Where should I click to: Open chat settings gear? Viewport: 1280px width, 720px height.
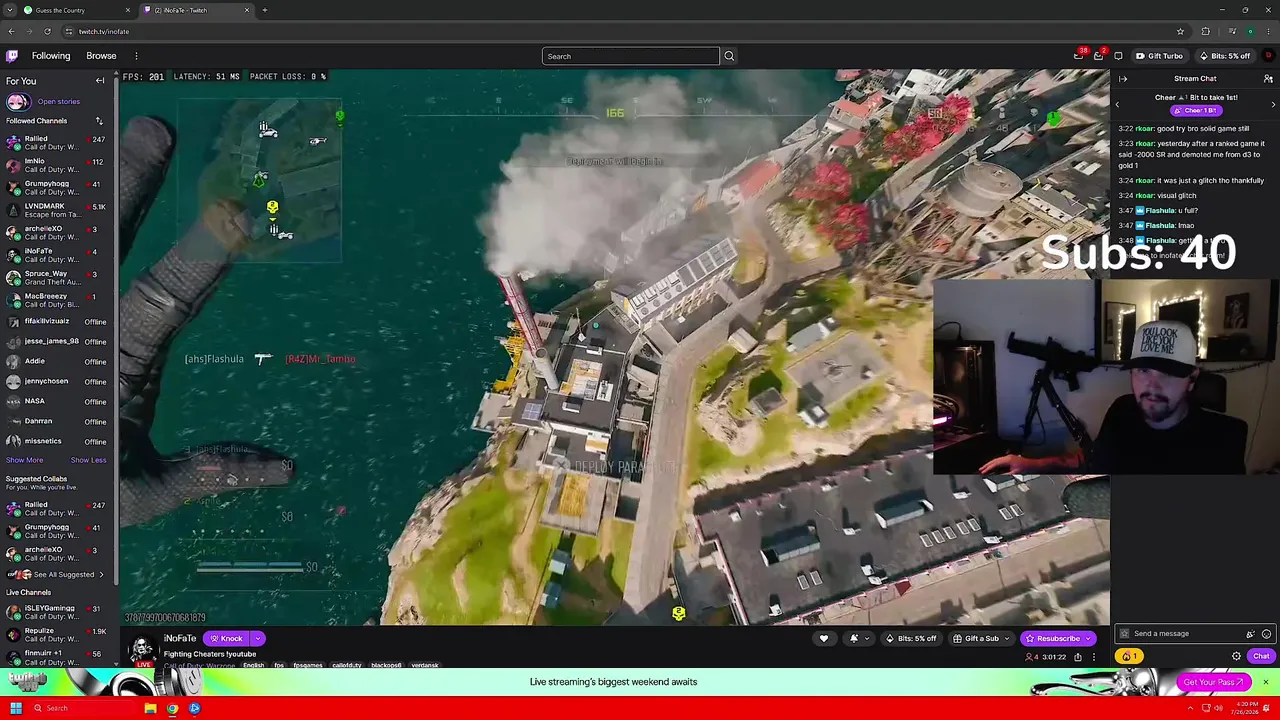(1236, 657)
